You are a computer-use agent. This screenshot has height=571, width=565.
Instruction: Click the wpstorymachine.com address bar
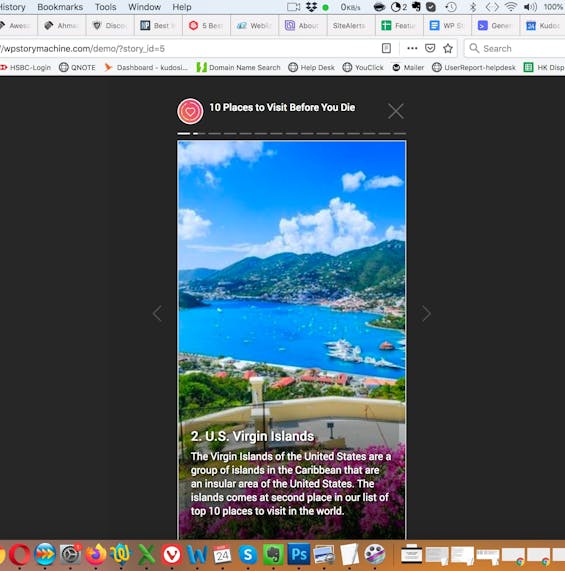coord(189,48)
